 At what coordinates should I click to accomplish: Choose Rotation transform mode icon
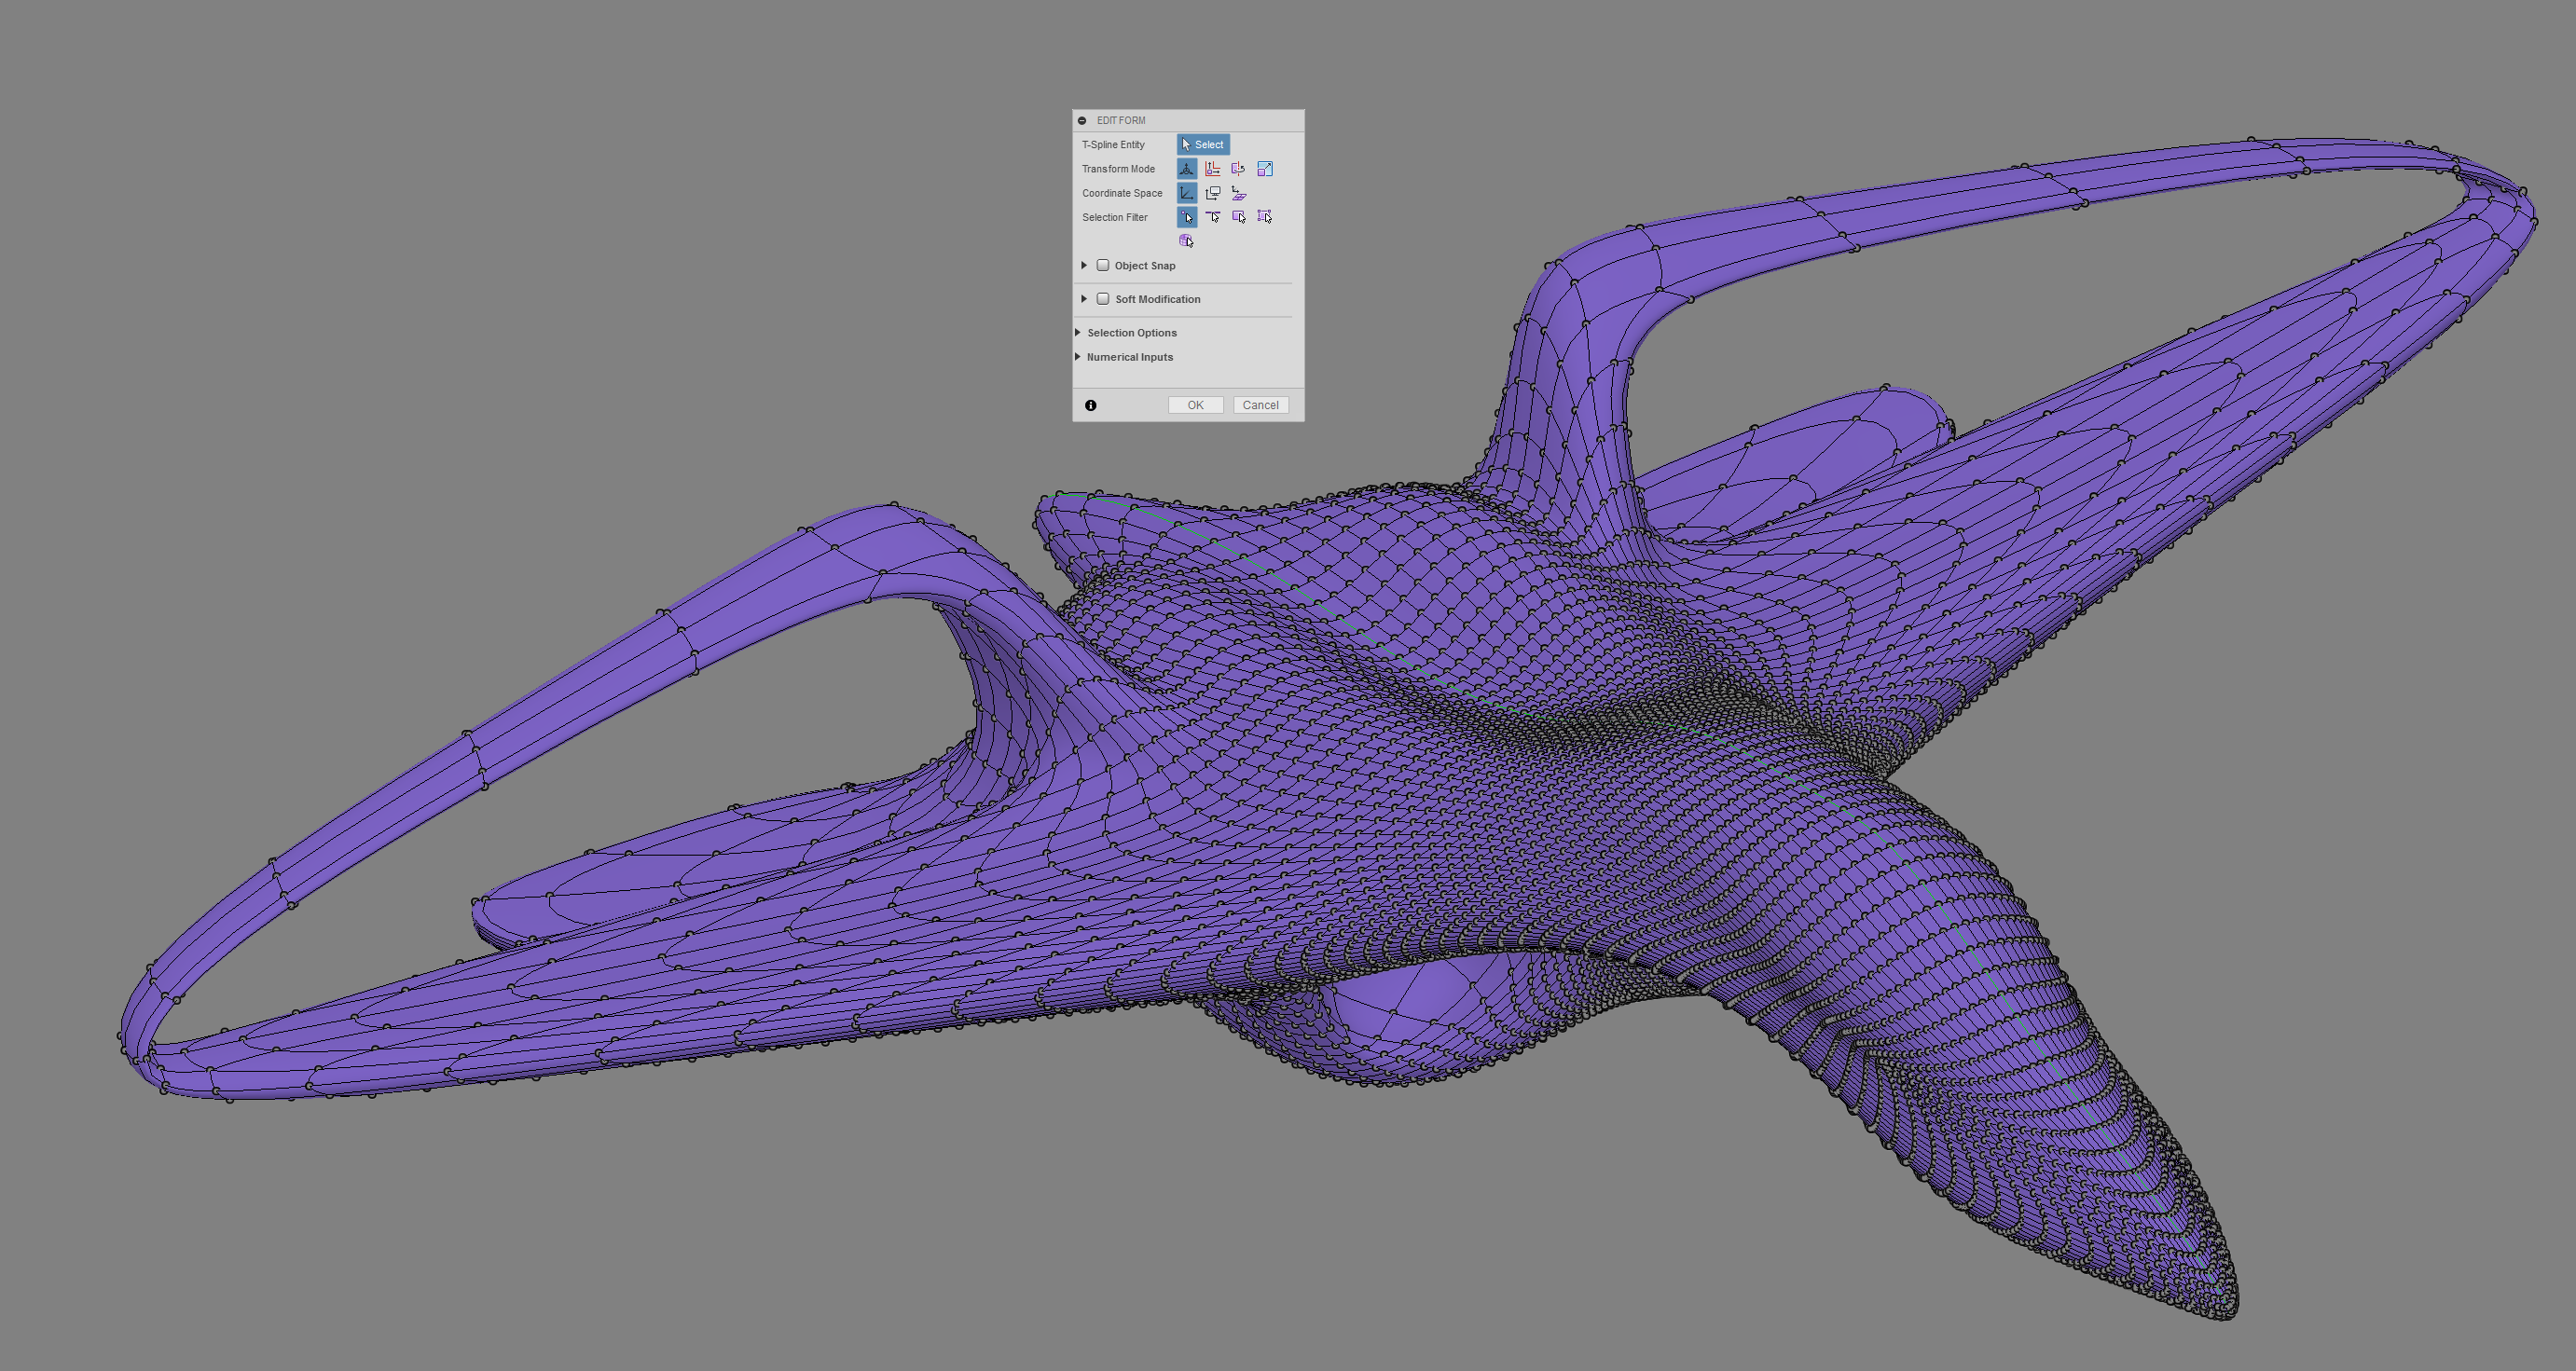click(x=1239, y=169)
